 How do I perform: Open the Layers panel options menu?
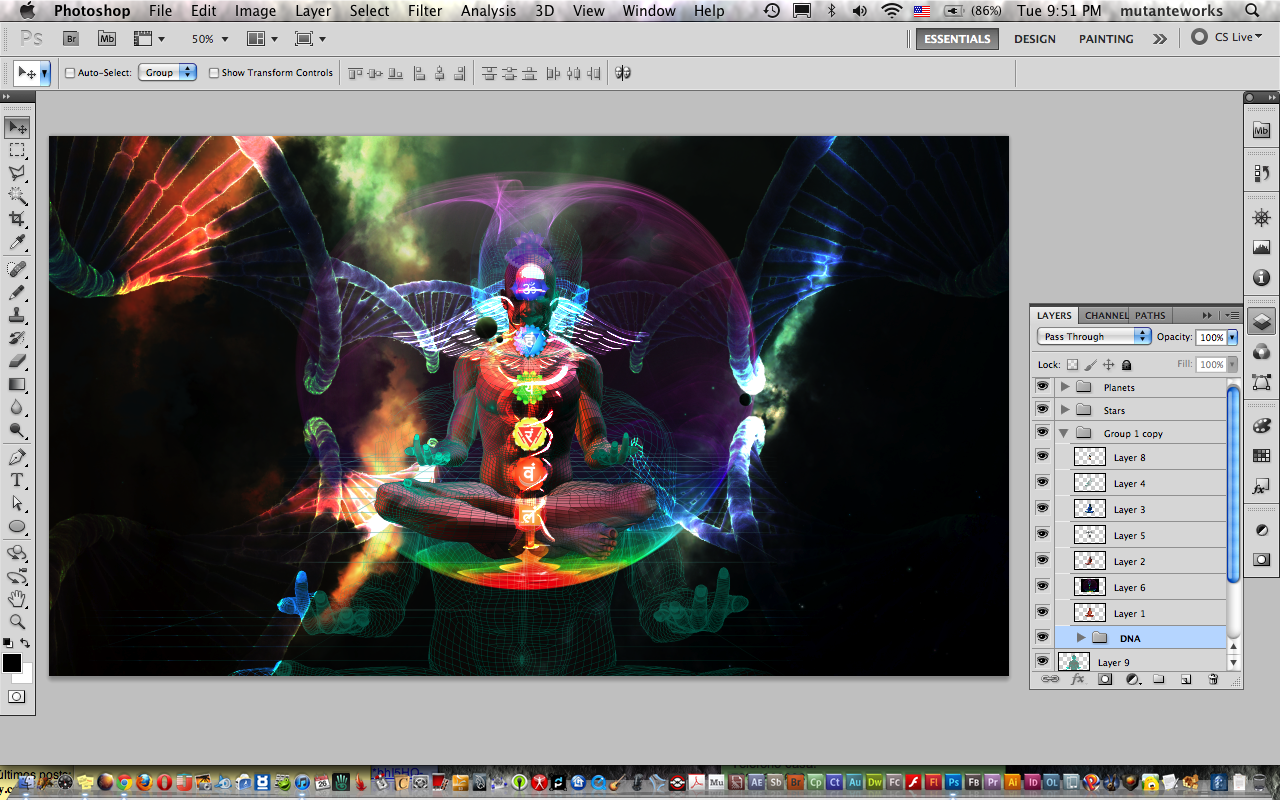(1231, 315)
